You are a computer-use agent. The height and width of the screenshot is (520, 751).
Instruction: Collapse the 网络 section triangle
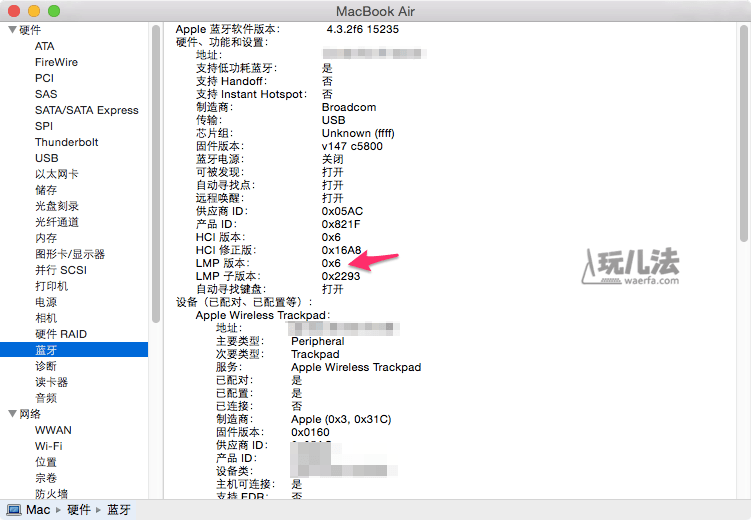click(13, 414)
